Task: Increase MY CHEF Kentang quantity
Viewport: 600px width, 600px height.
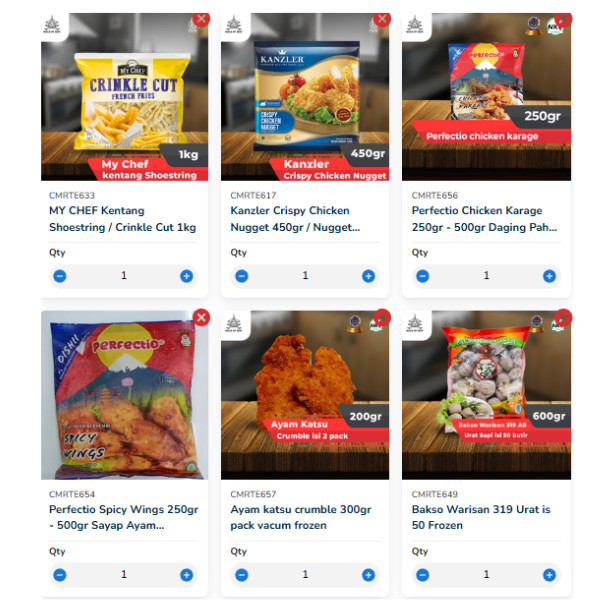Action: click(186, 276)
